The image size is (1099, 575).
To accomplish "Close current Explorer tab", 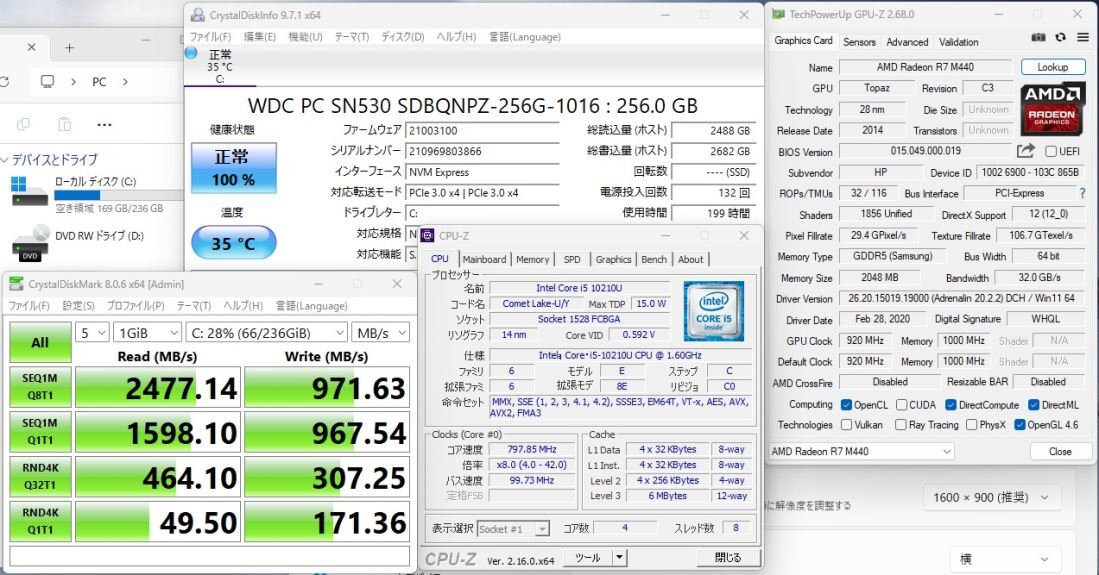I will 32,47.
